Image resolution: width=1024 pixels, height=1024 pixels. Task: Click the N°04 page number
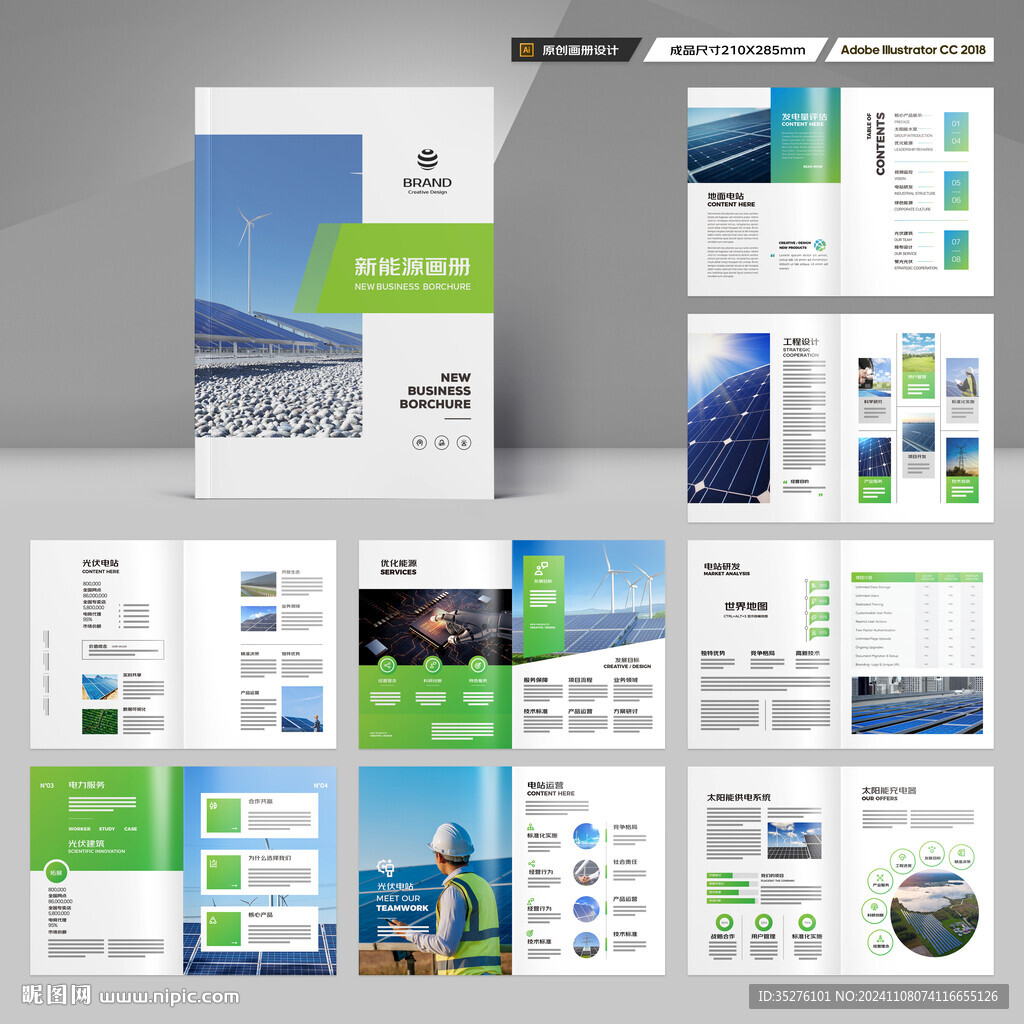coord(321,785)
